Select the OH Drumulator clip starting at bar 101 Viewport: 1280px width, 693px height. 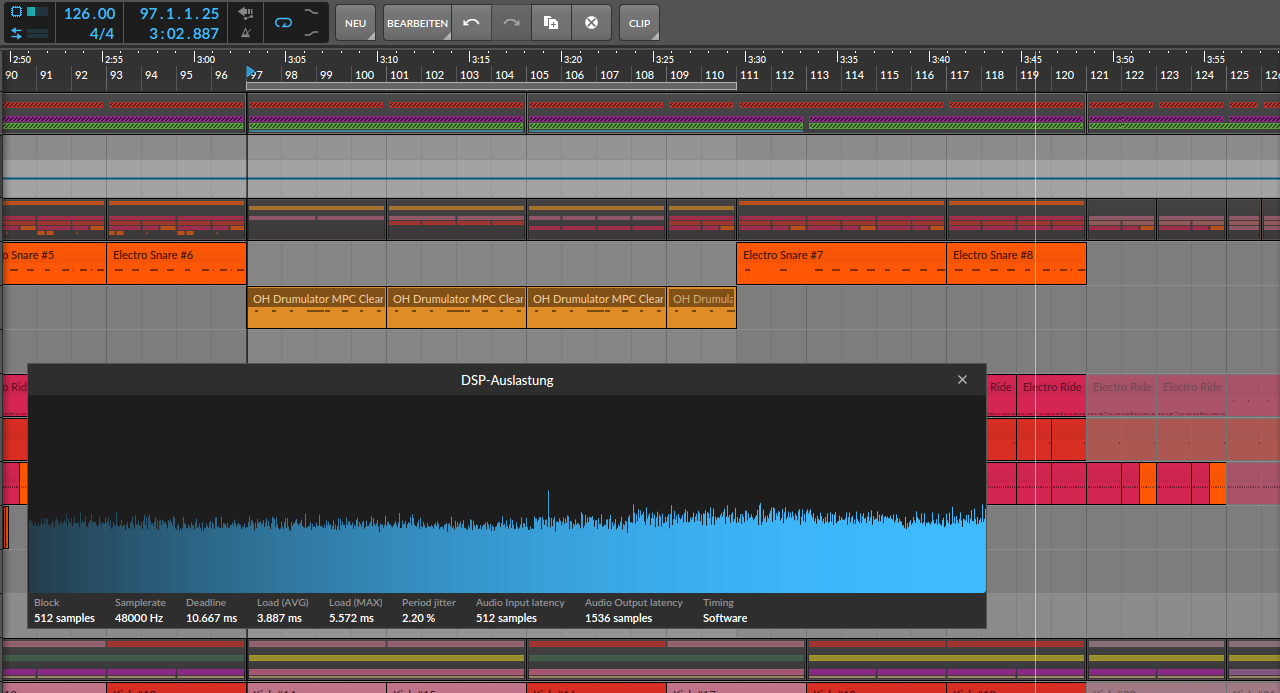click(x=456, y=308)
